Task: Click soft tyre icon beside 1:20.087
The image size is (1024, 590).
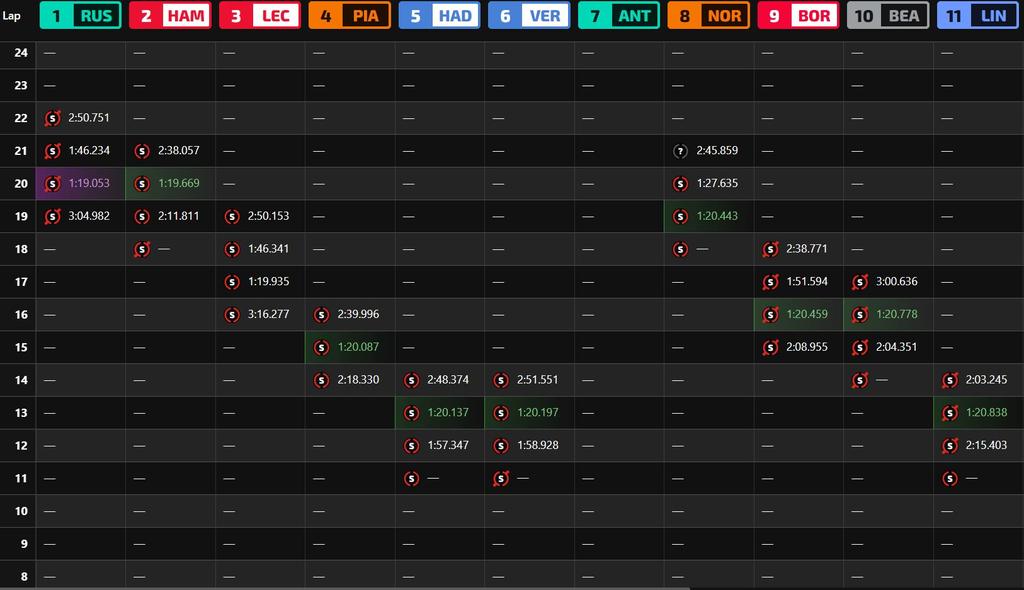Action: coord(321,347)
